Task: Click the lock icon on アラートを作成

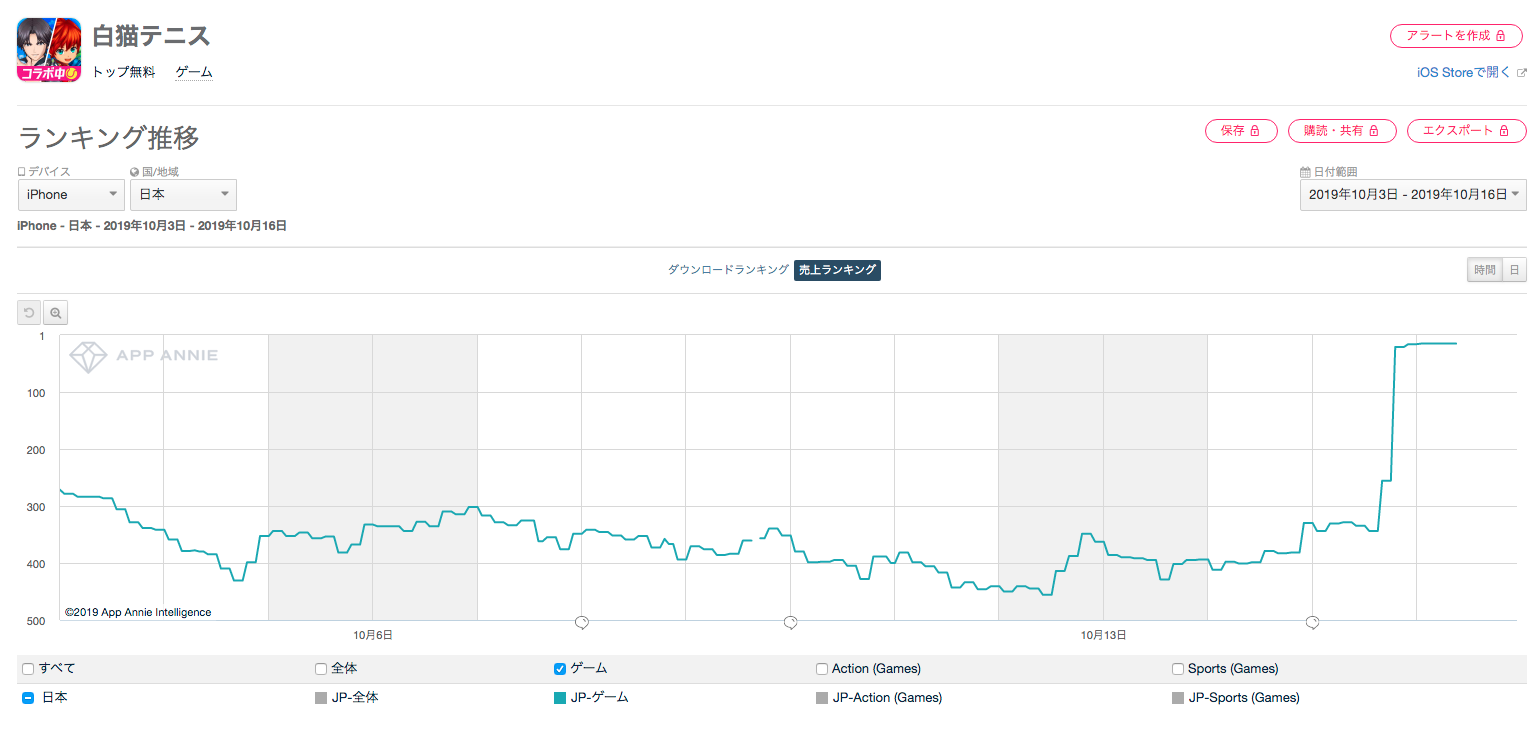Action: click(x=1500, y=35)
